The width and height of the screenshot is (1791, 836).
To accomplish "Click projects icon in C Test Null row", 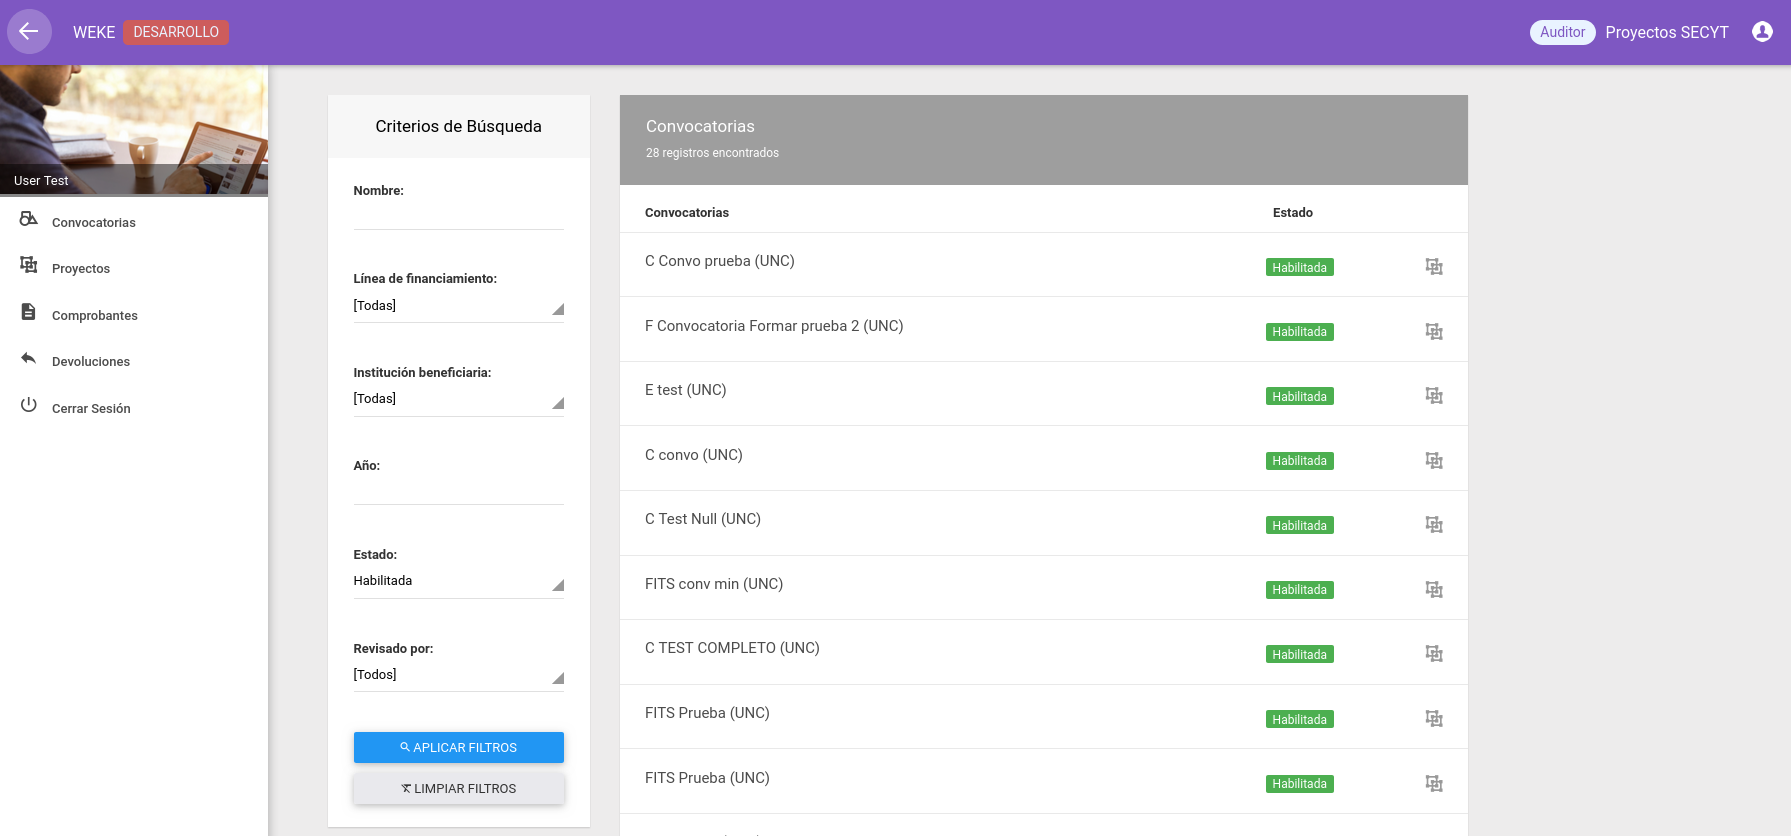I will 1433,525.
